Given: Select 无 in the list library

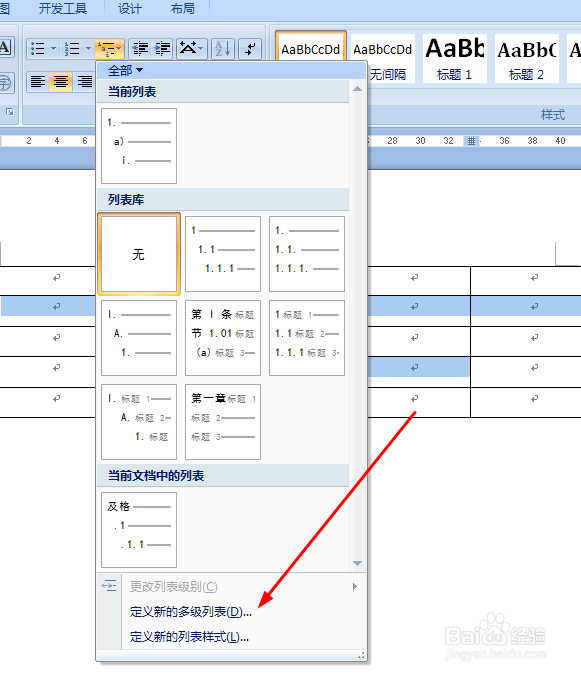Looking at the screenshot, I should click(139, 254).
